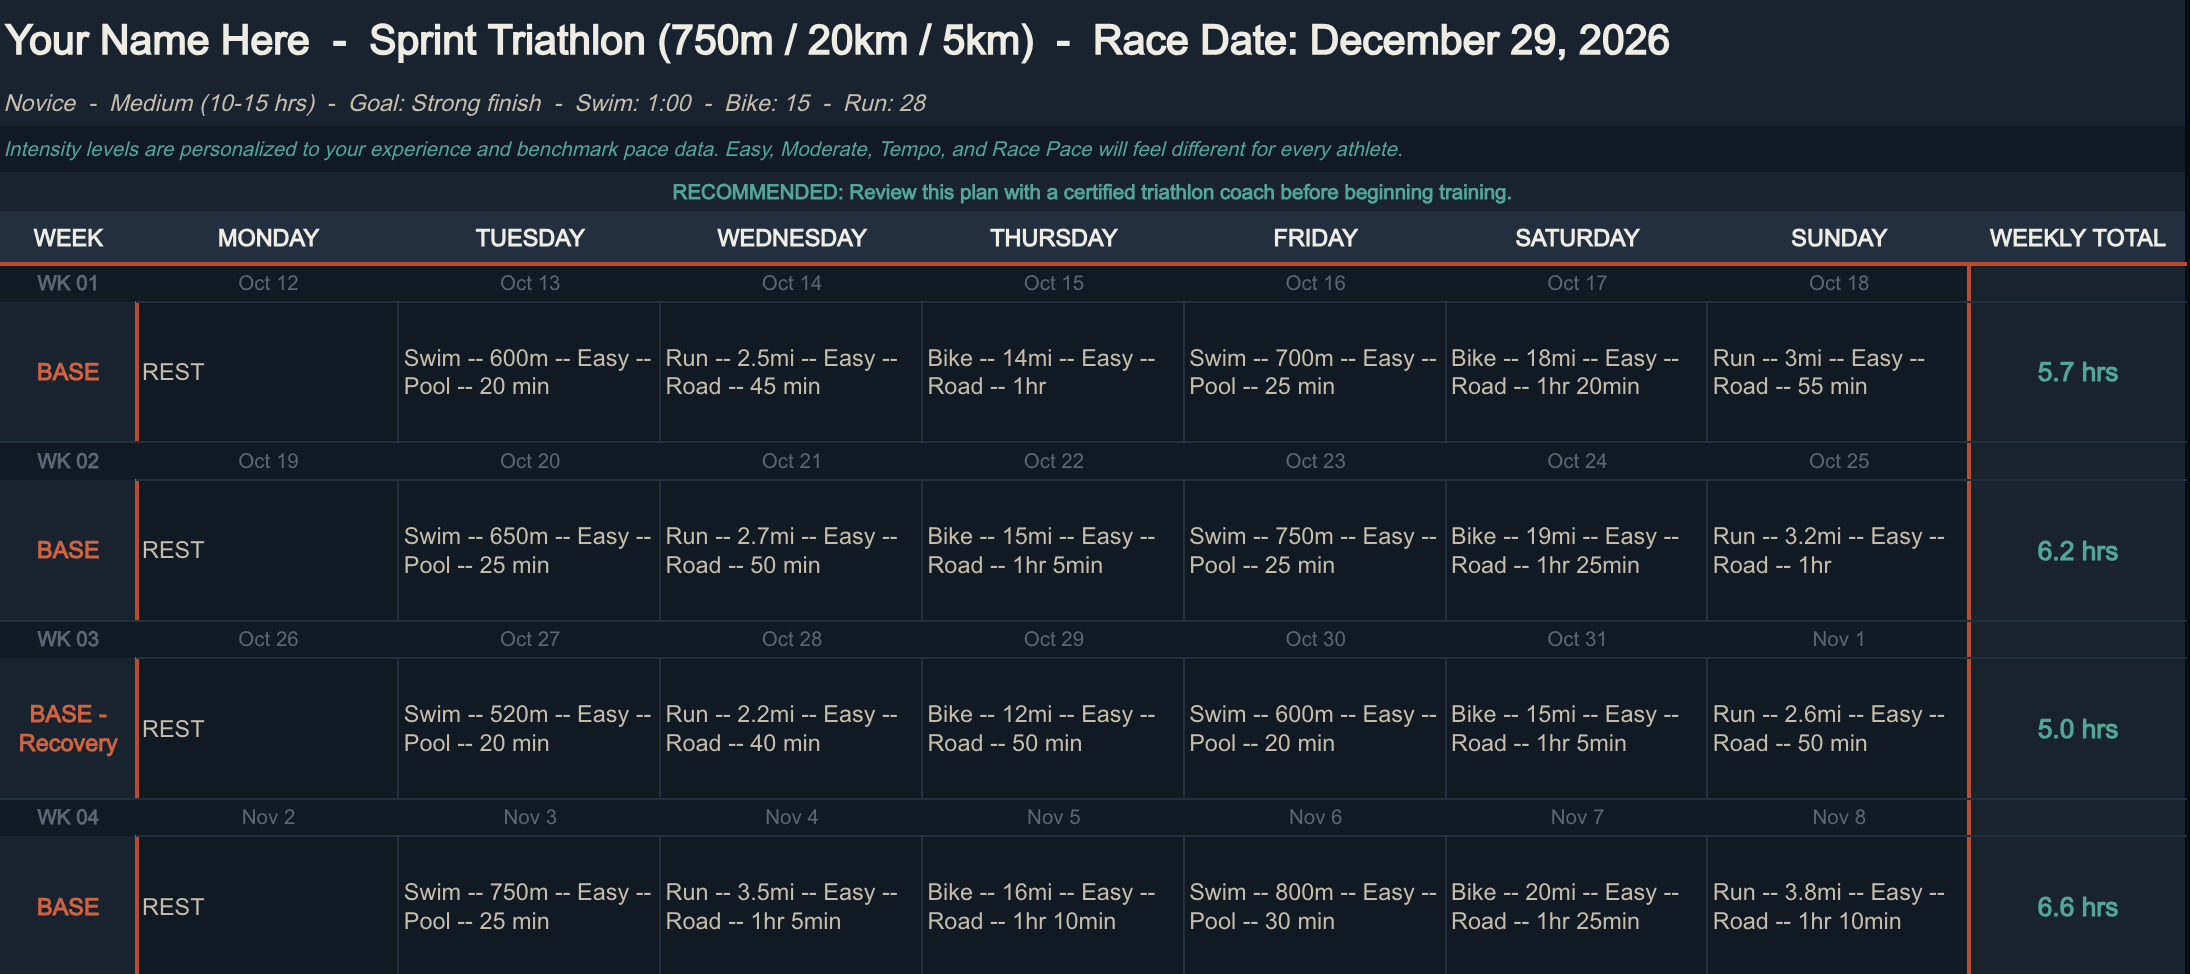The image size is (2190, 974).
Task: Click the Oct 31 date cell
Action: pos(1577,639)
